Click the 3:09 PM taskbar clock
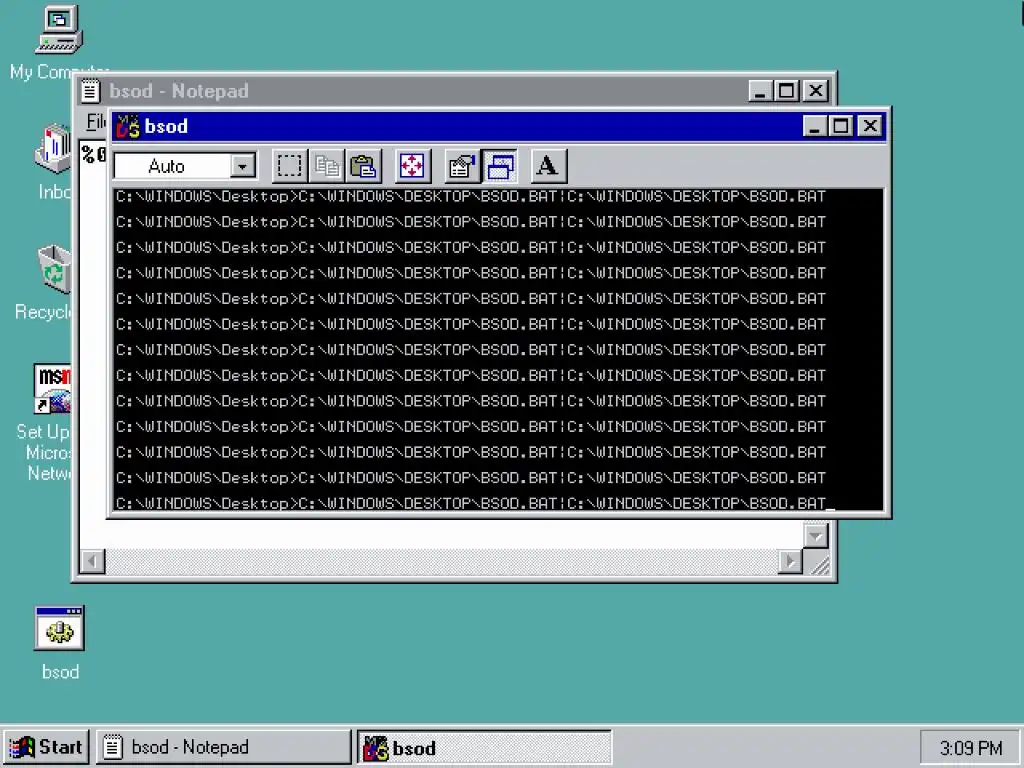 pyautogui.click(x=970, y=748)
